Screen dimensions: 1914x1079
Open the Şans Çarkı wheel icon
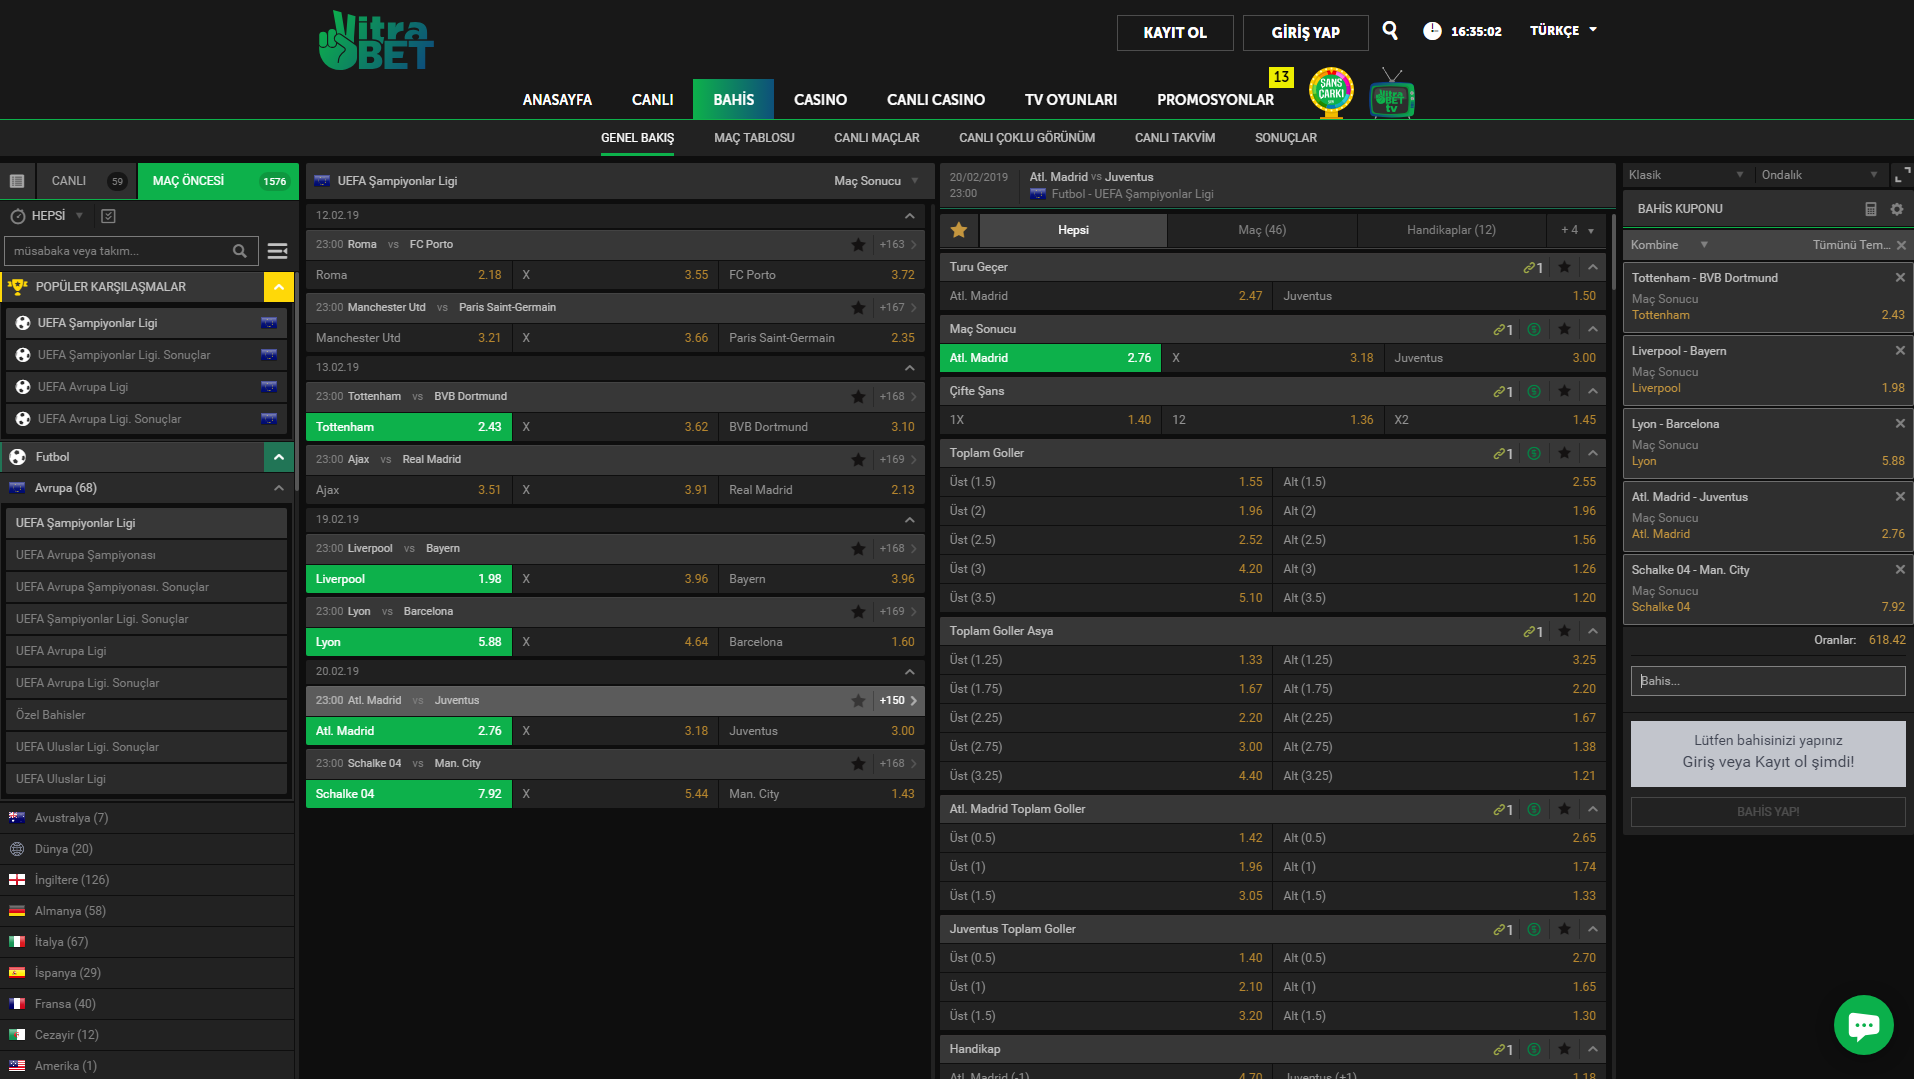tap(1331, 92)
